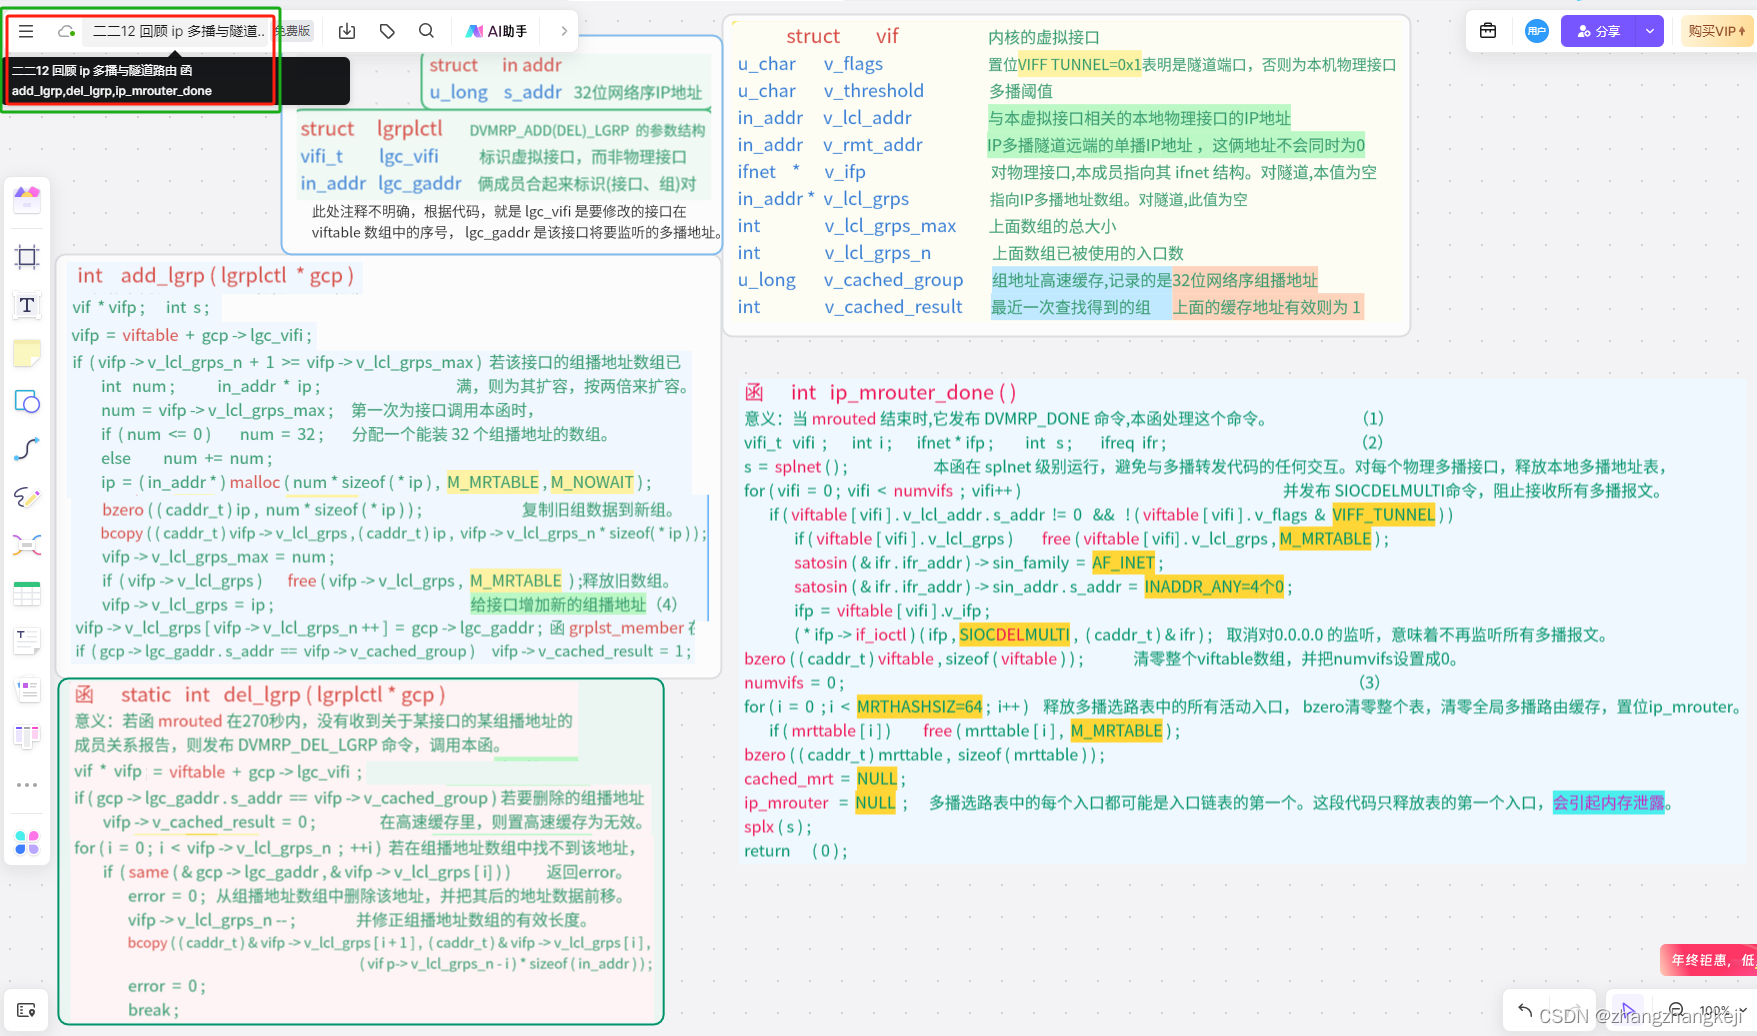
Task: Open the colorful apps plugin icon
Action: coord(27,843)
